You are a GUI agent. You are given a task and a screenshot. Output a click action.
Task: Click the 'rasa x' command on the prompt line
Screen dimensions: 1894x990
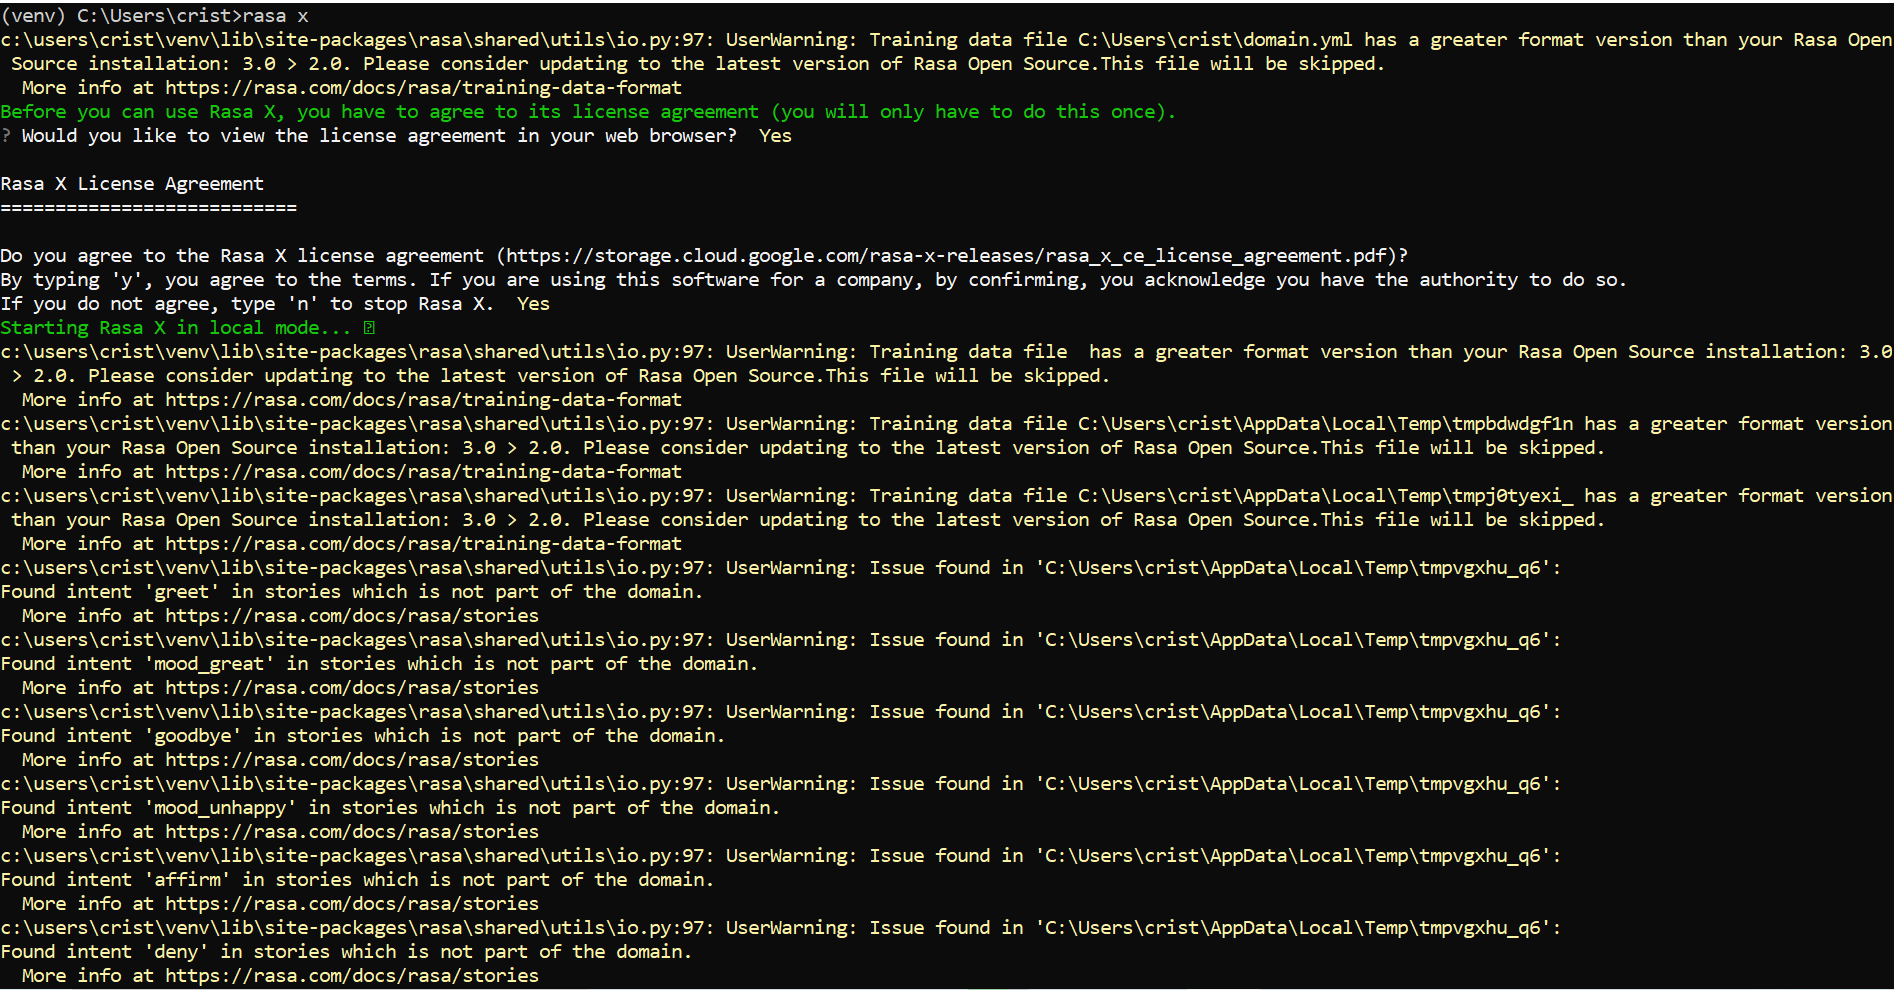tap(276, 16)
